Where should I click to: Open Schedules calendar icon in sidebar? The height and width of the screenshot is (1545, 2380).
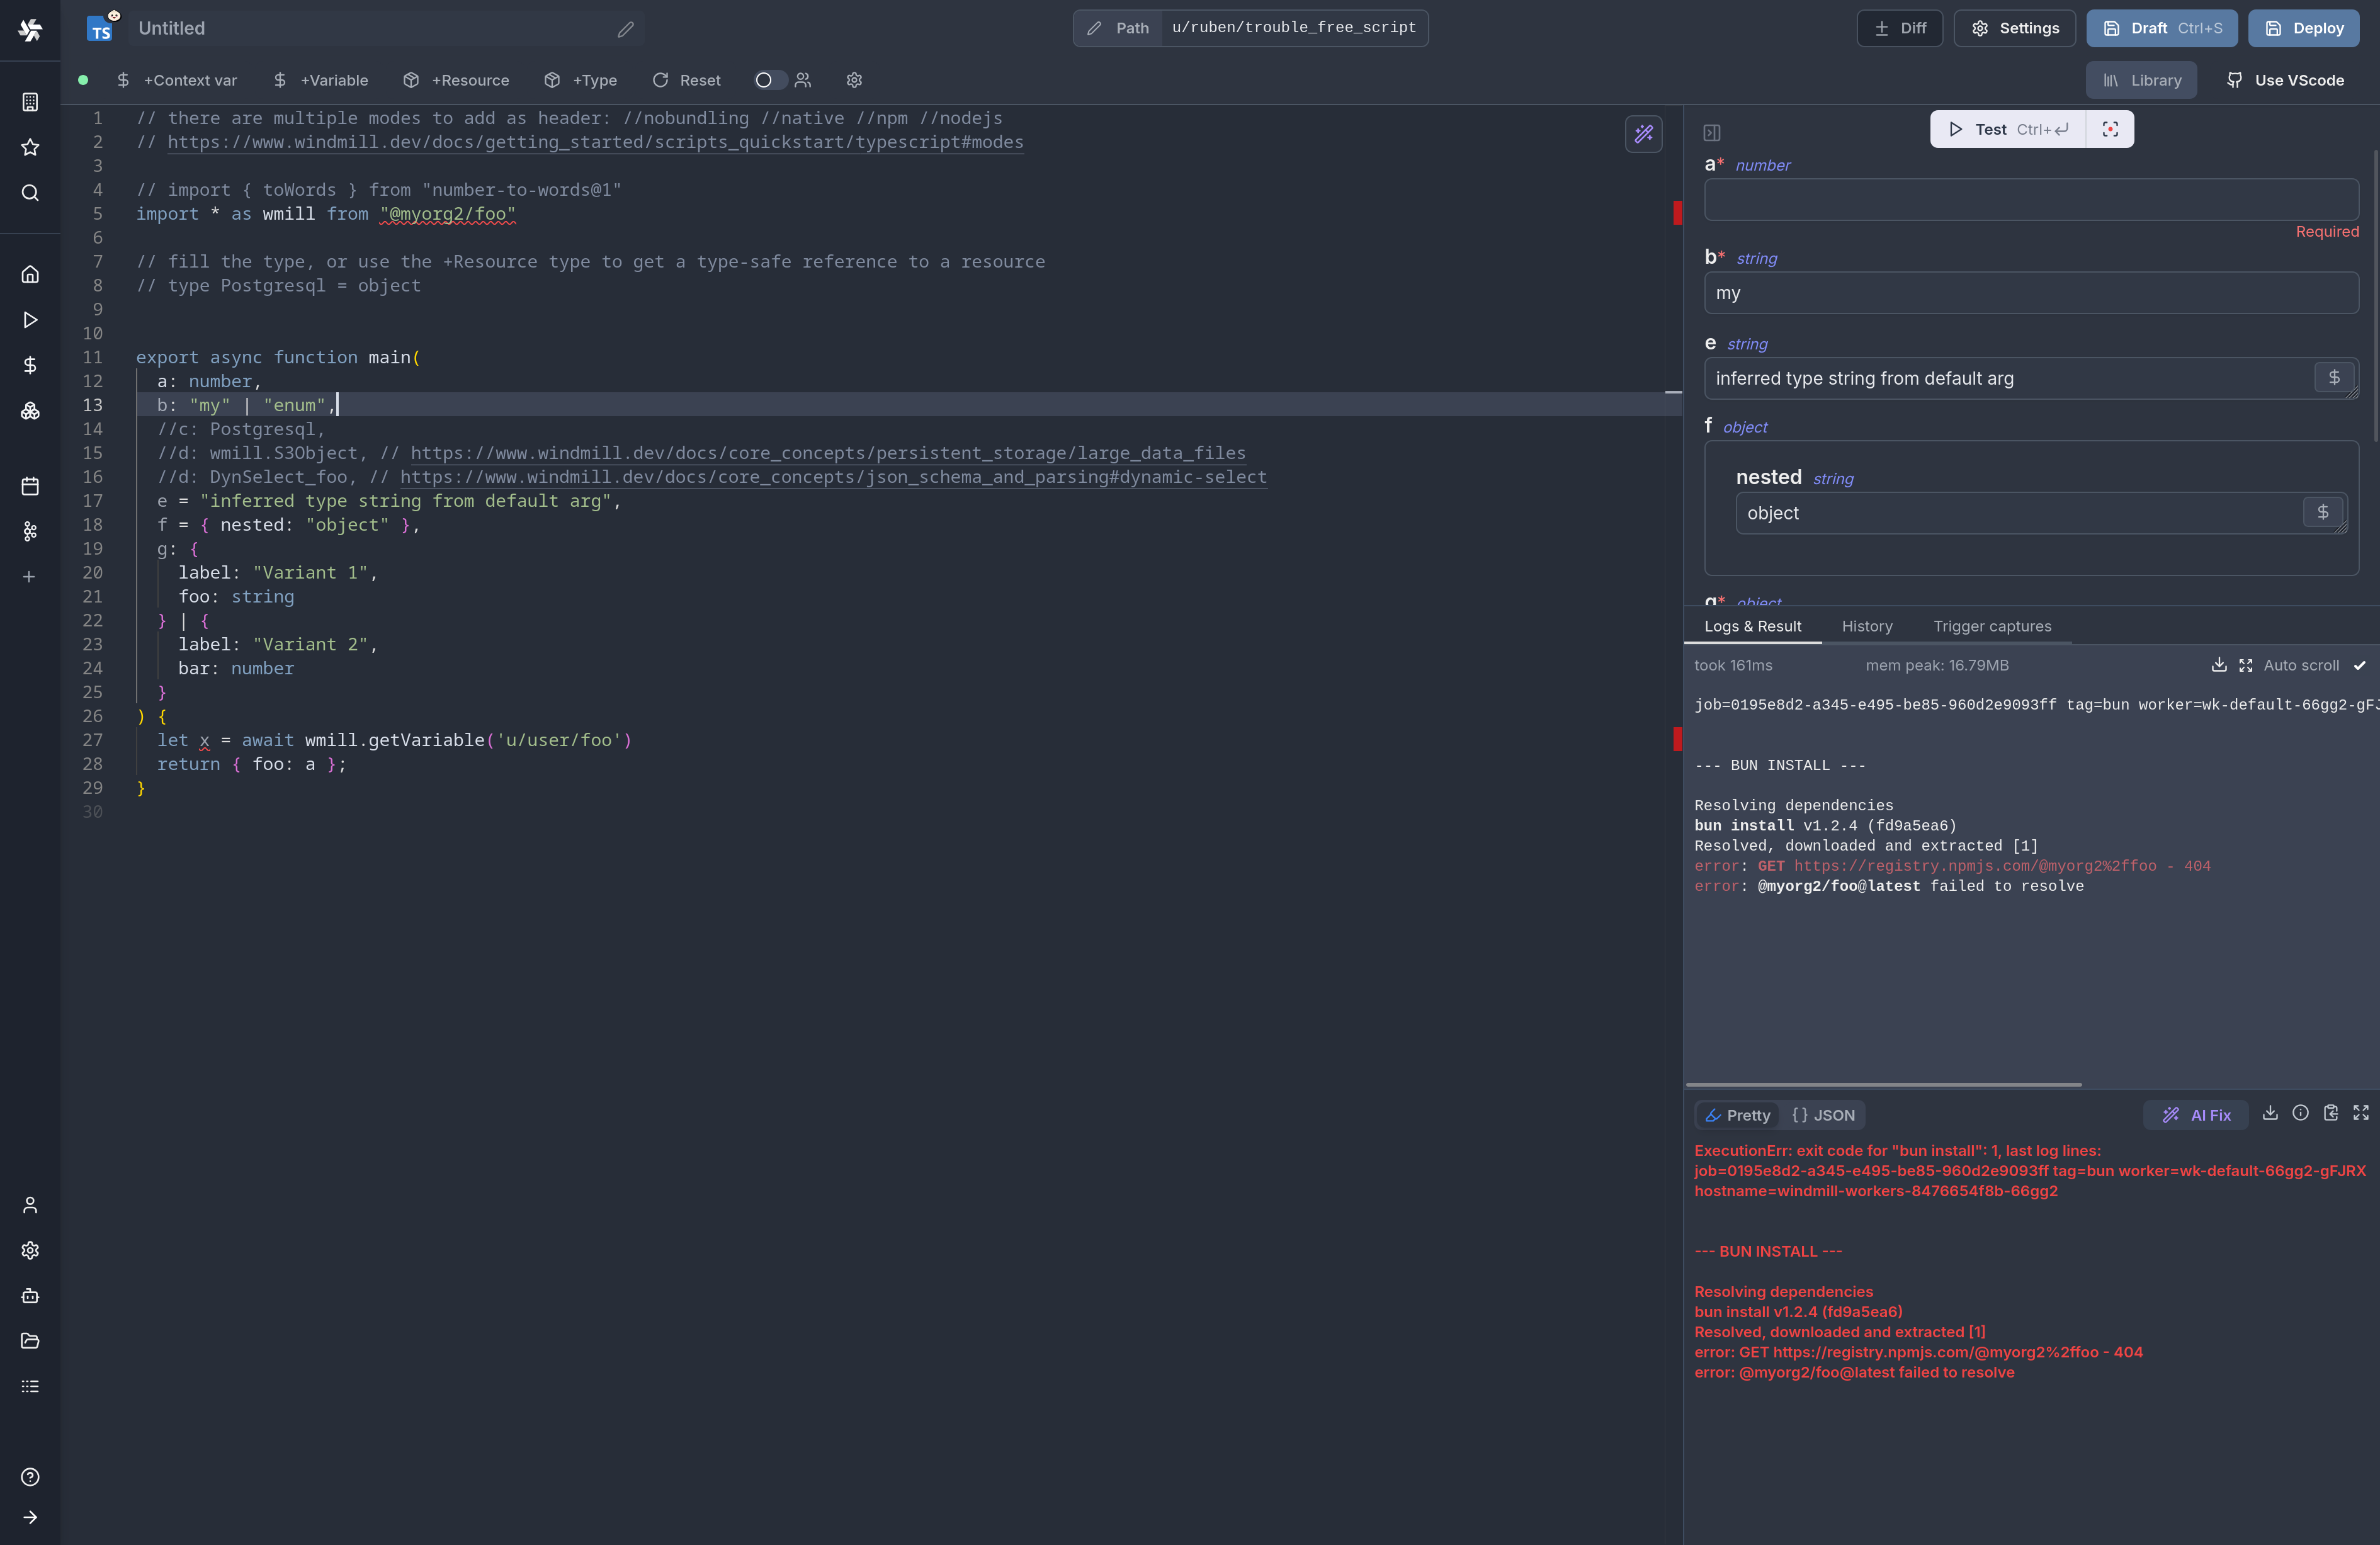pyautogui.click(x=30, y=486)
